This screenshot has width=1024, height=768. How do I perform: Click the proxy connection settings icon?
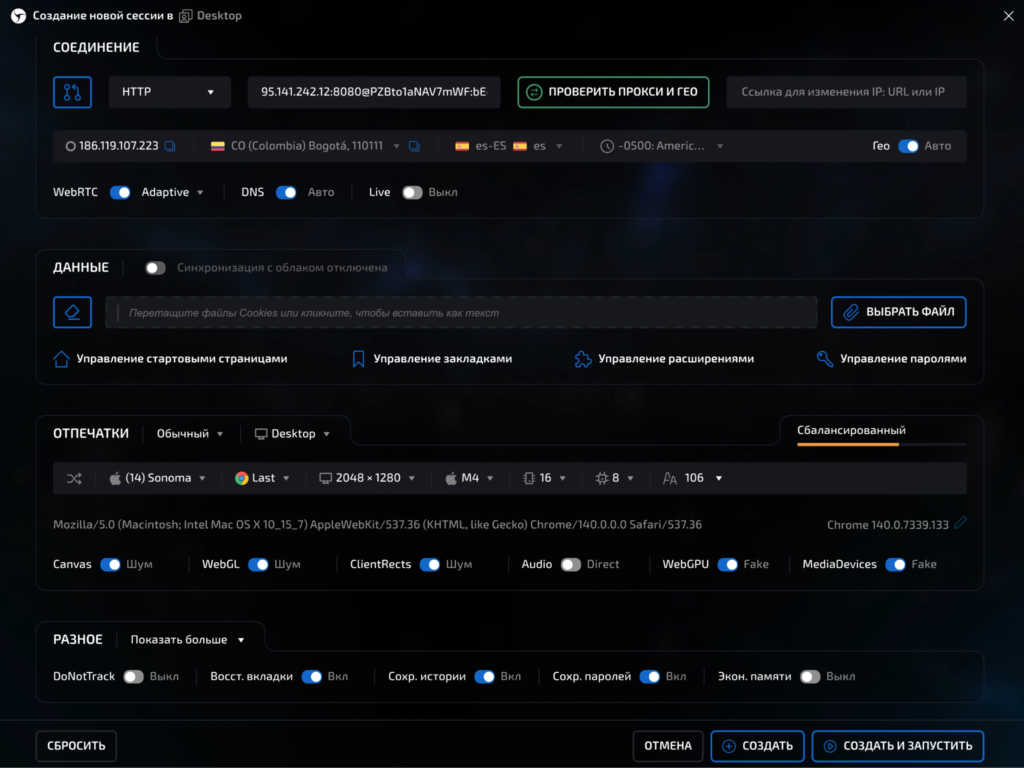pyautogui.click(x=72, y=92)
